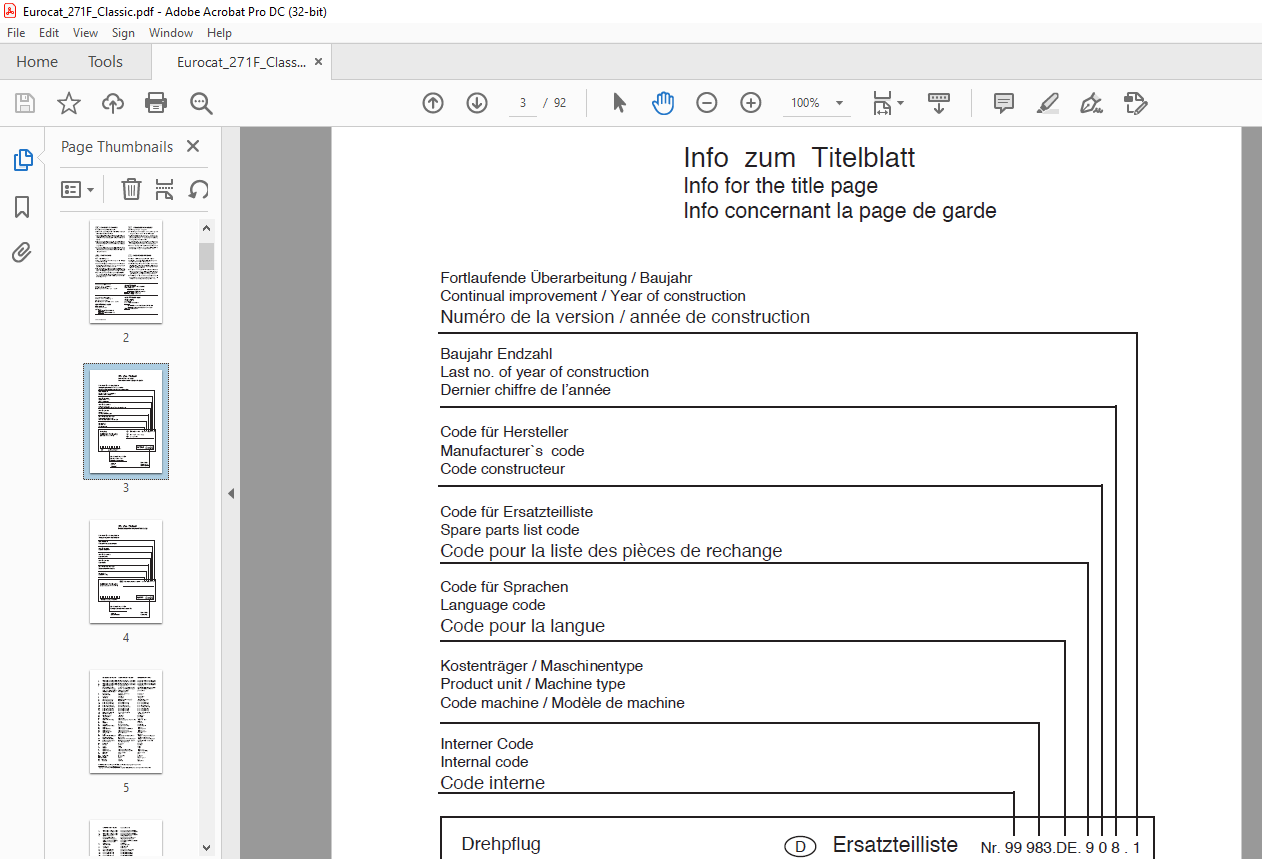Open the View menu
This screenshot has height=859, width=1262.
[86, 33]
